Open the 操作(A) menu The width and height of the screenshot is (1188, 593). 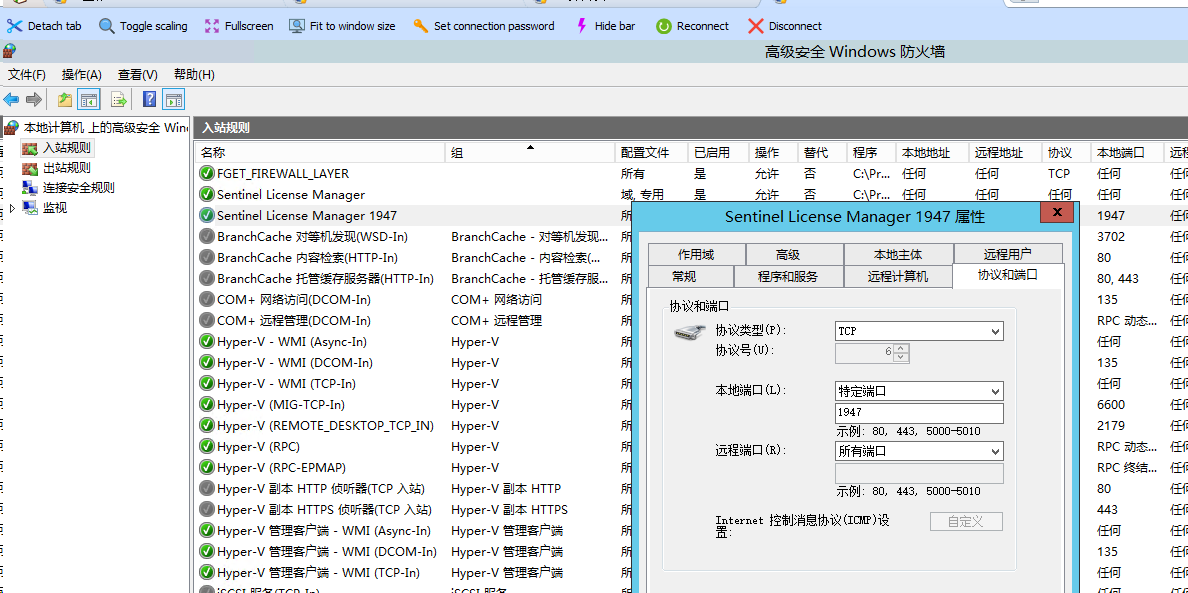[81, 74]
